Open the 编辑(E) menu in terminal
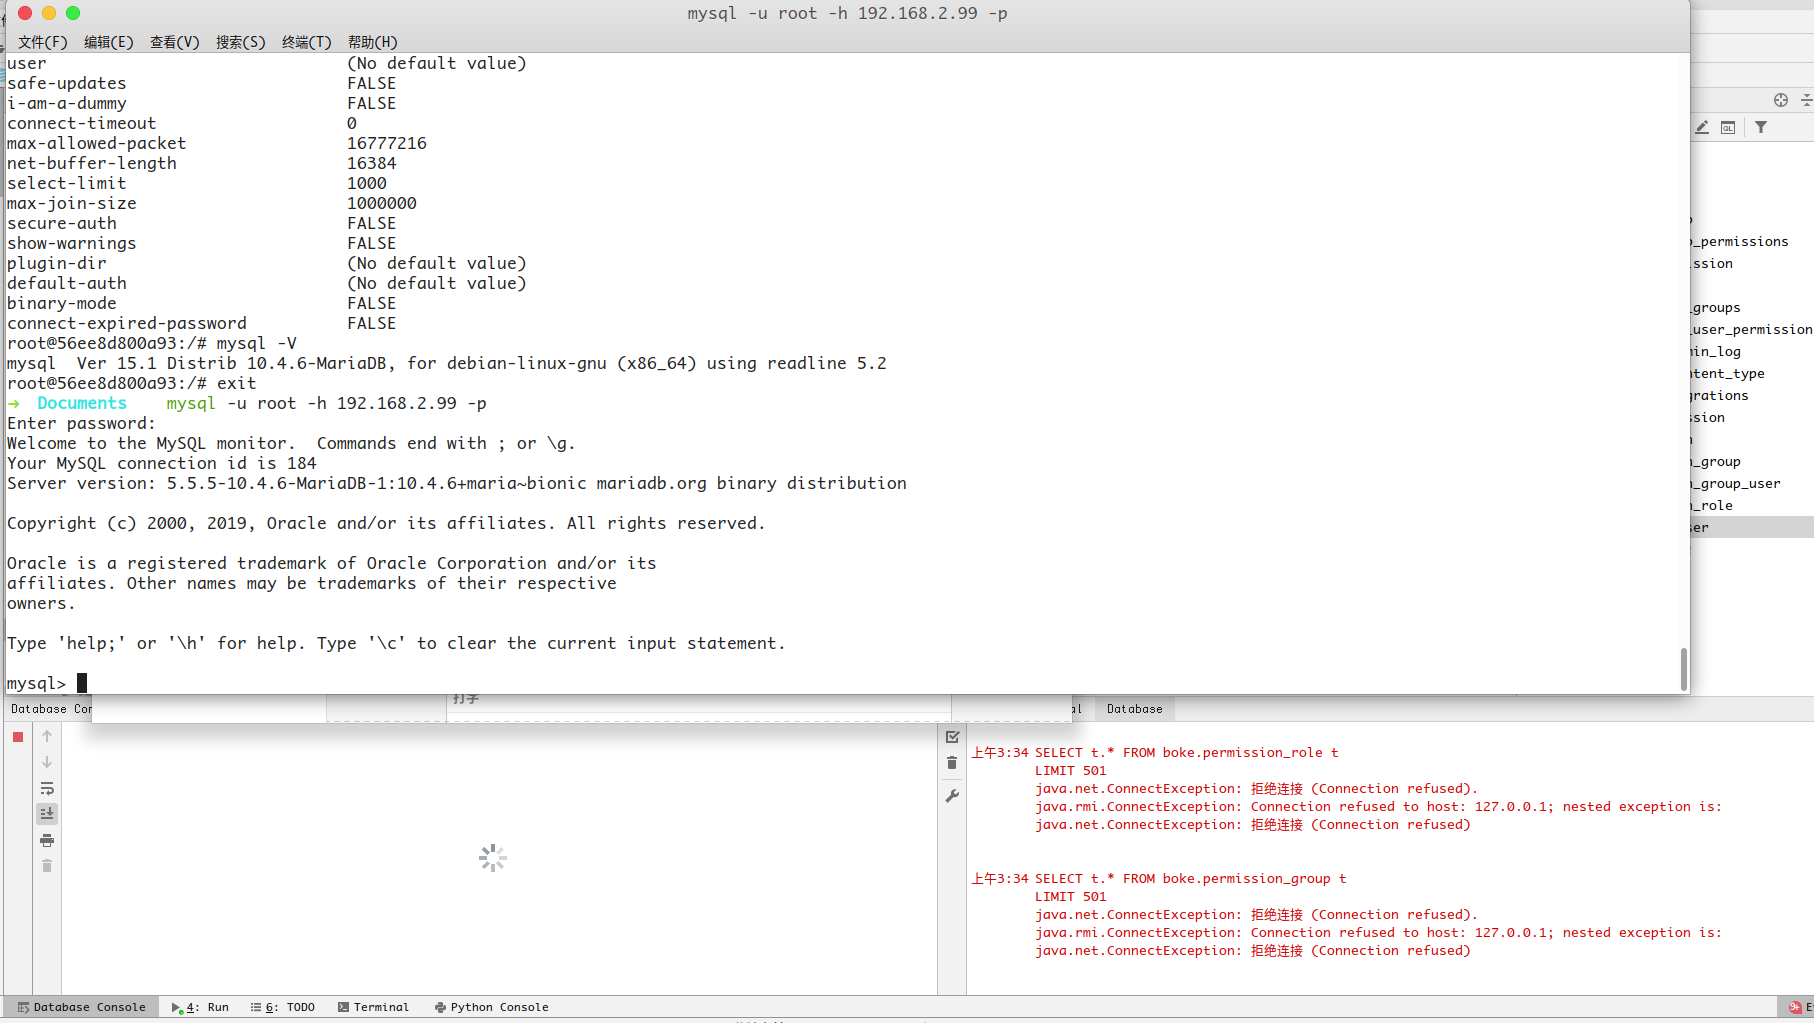This screenshot has height=1023, width=1814. coord(109,42)
